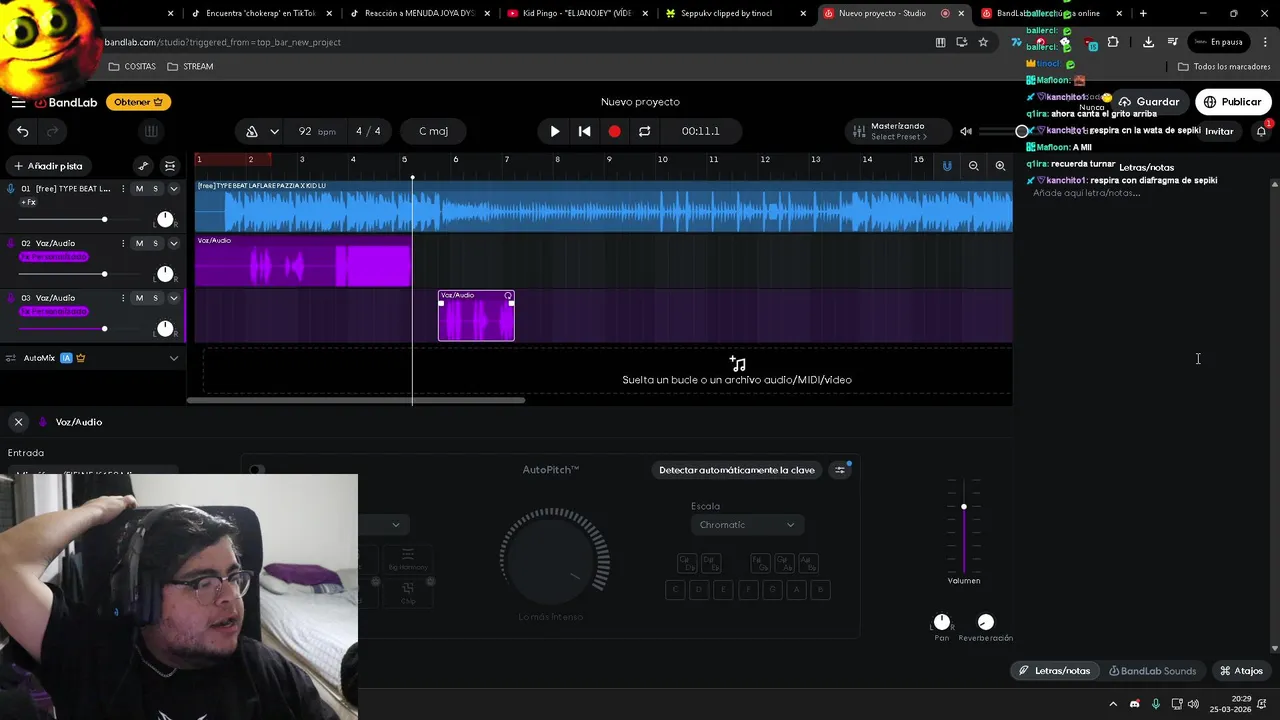Screen dimensions: 1280x720
Task: Open Discord from the system tray
Action: pyautogui.click(x=1134, y=704)
